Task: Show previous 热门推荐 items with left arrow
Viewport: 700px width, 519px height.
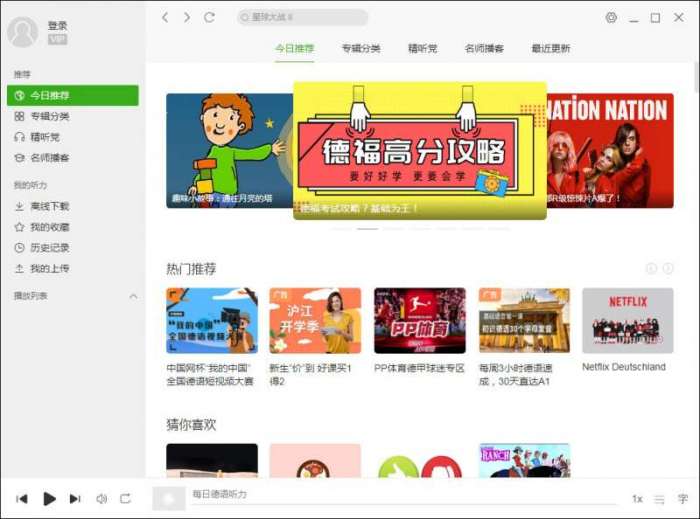Action: point(651,268)
